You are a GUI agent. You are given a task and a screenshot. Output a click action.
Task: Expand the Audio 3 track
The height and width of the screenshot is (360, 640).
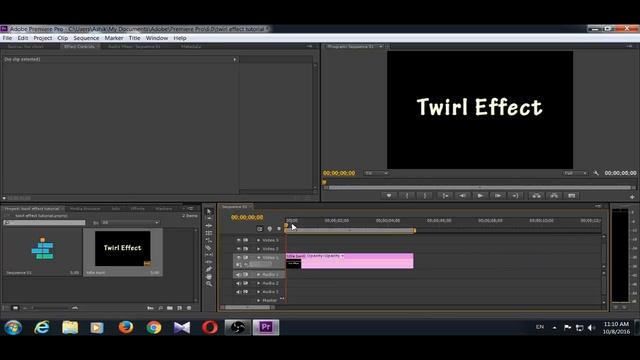pos(258,292)
